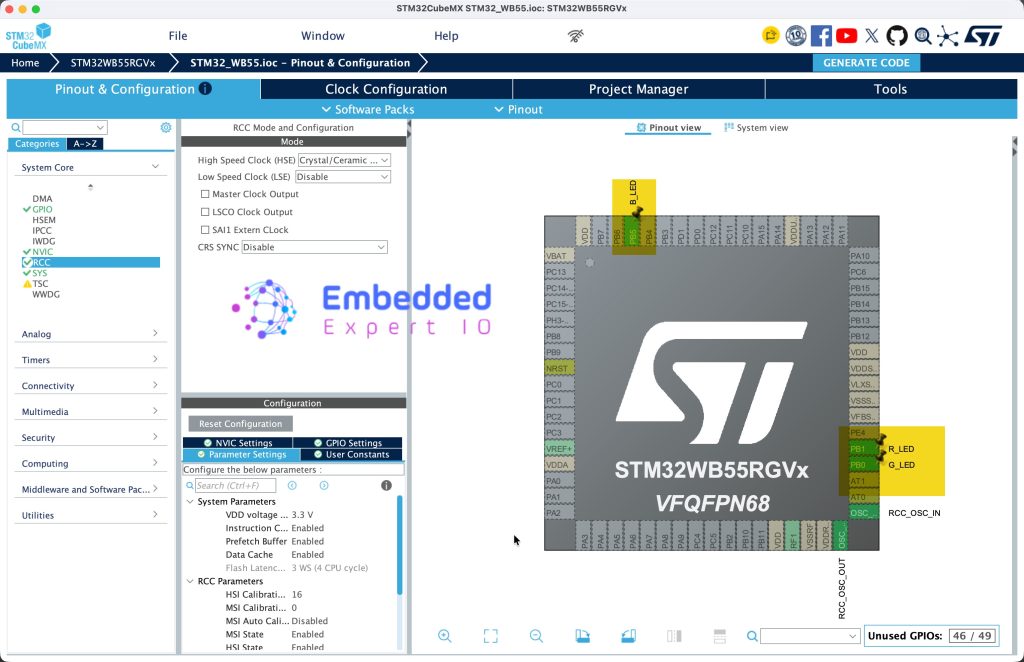Fit the chip to the view

coord(490,636)
